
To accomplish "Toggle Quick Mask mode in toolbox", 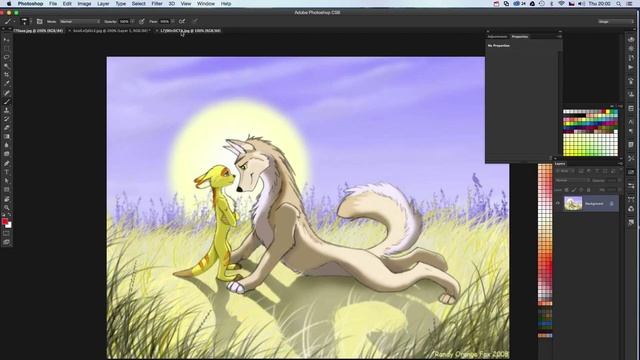I will click(6, 233).
